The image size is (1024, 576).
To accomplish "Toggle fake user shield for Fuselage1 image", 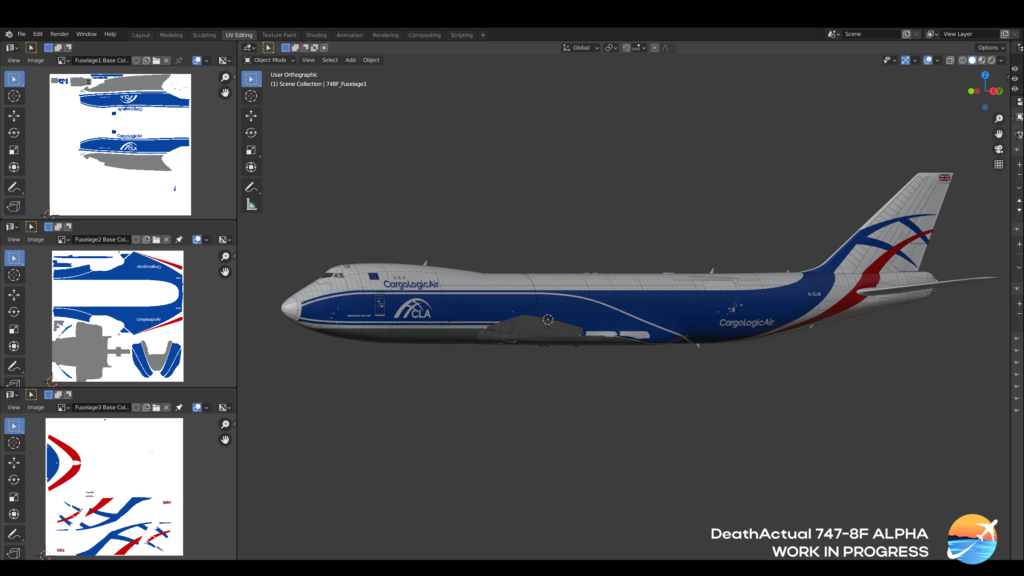I will [x=136, y=60].
